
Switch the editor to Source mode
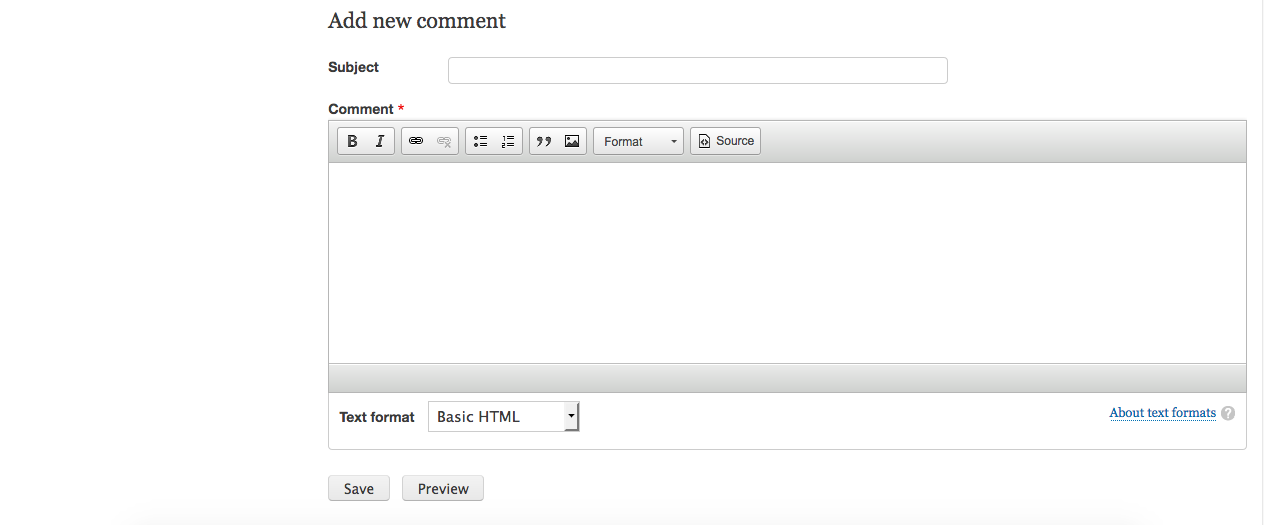point(726,141)
